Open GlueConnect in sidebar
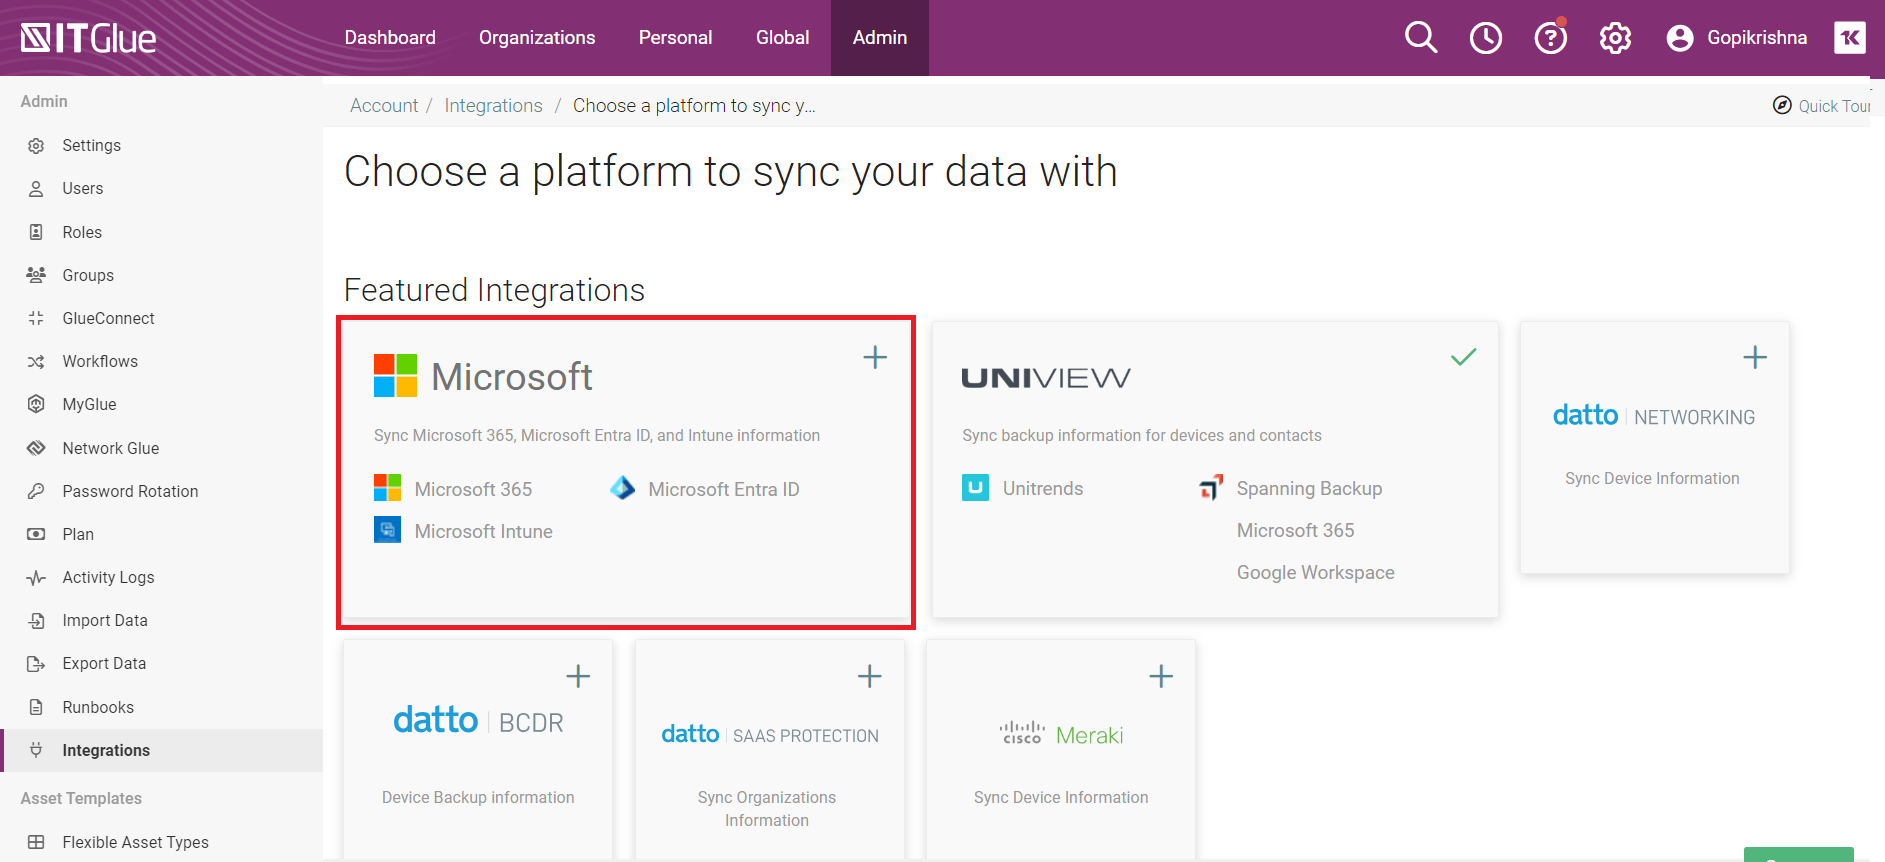This screenshot has width=1885, height=862. [108, 318]
